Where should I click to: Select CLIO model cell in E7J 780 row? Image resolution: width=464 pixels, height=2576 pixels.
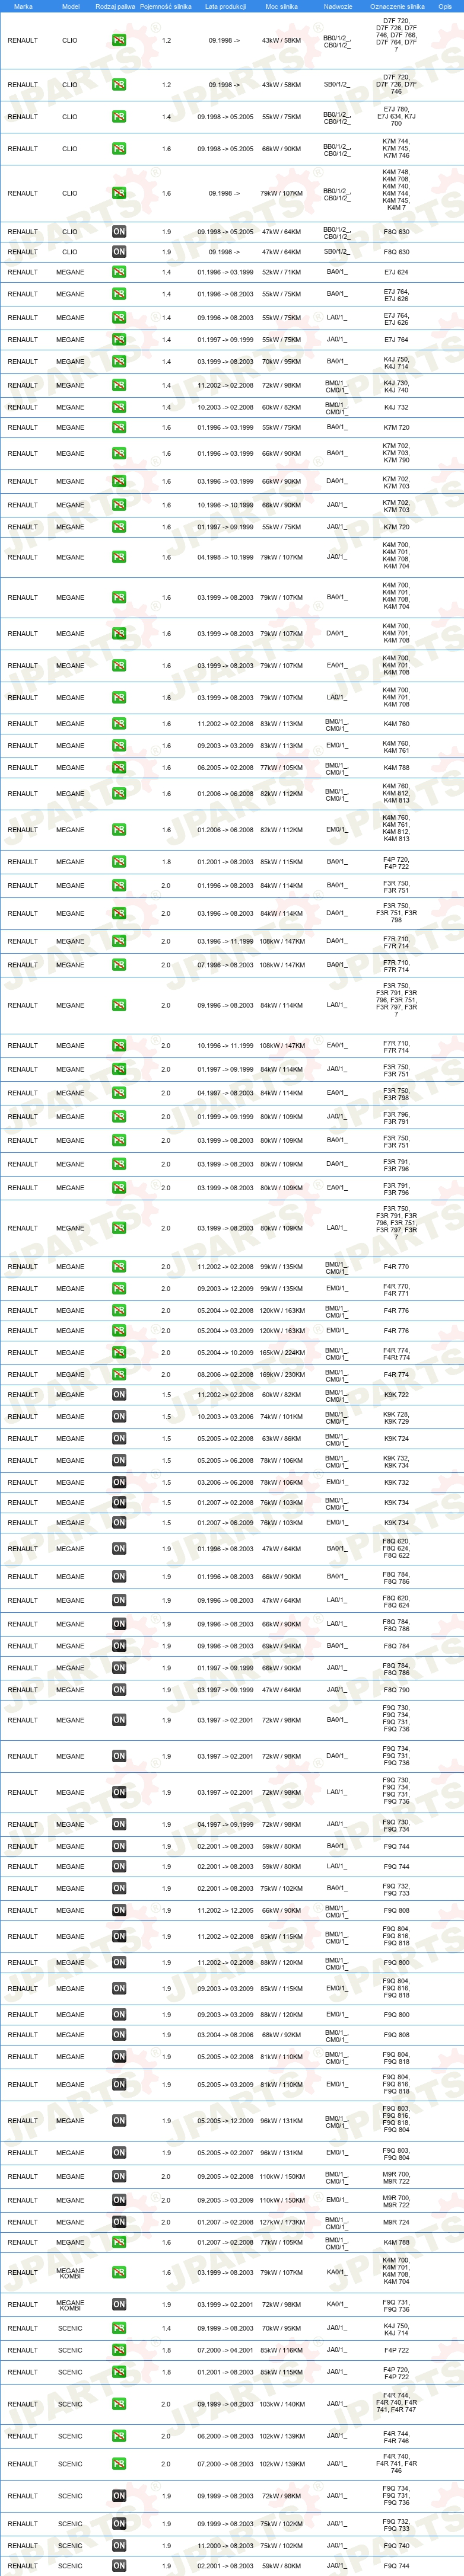pos(70,117)
